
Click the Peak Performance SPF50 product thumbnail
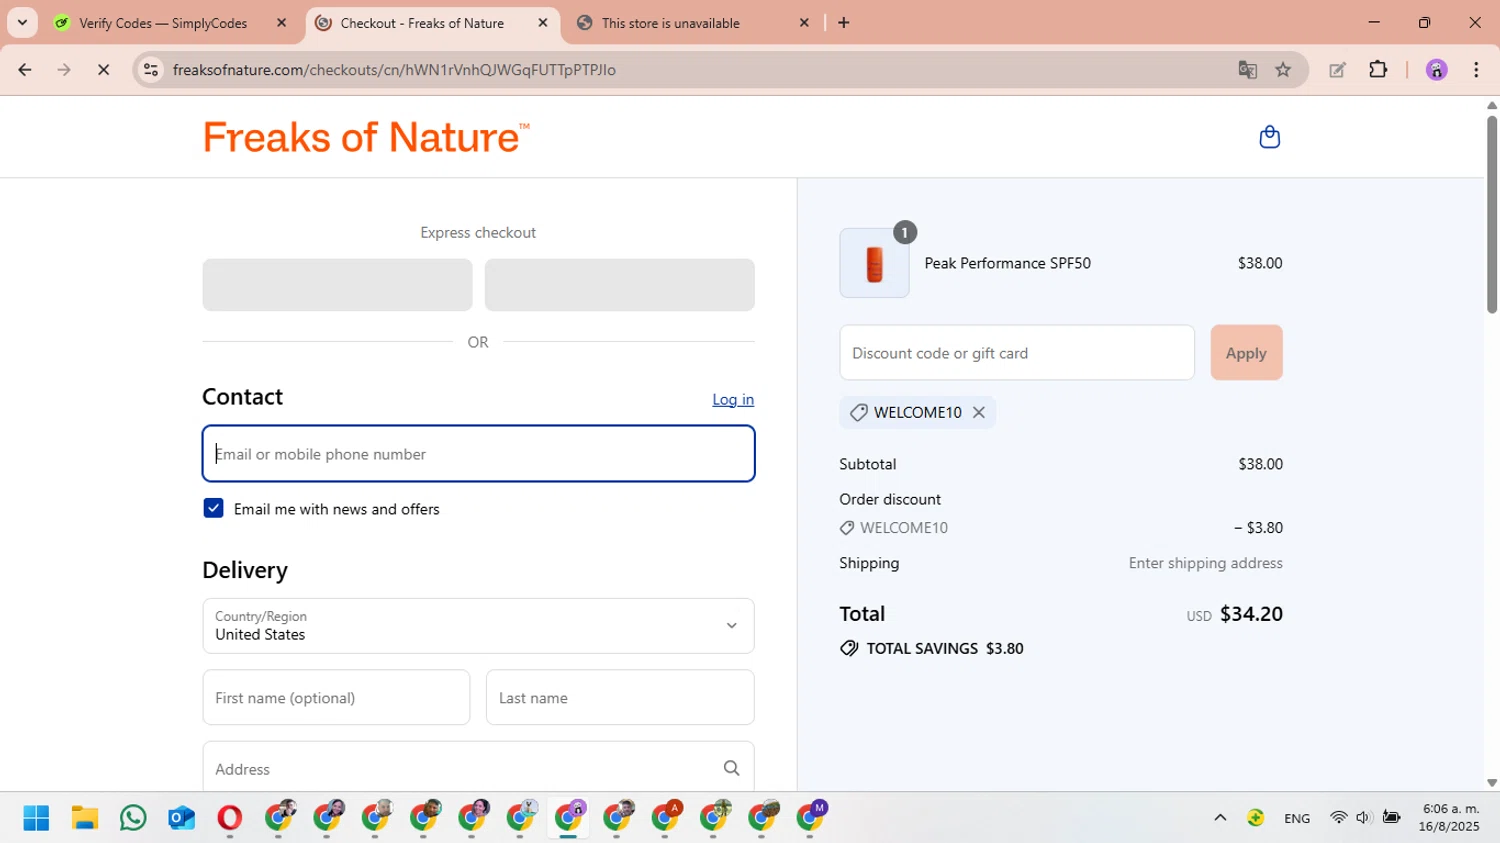point(874,263)
